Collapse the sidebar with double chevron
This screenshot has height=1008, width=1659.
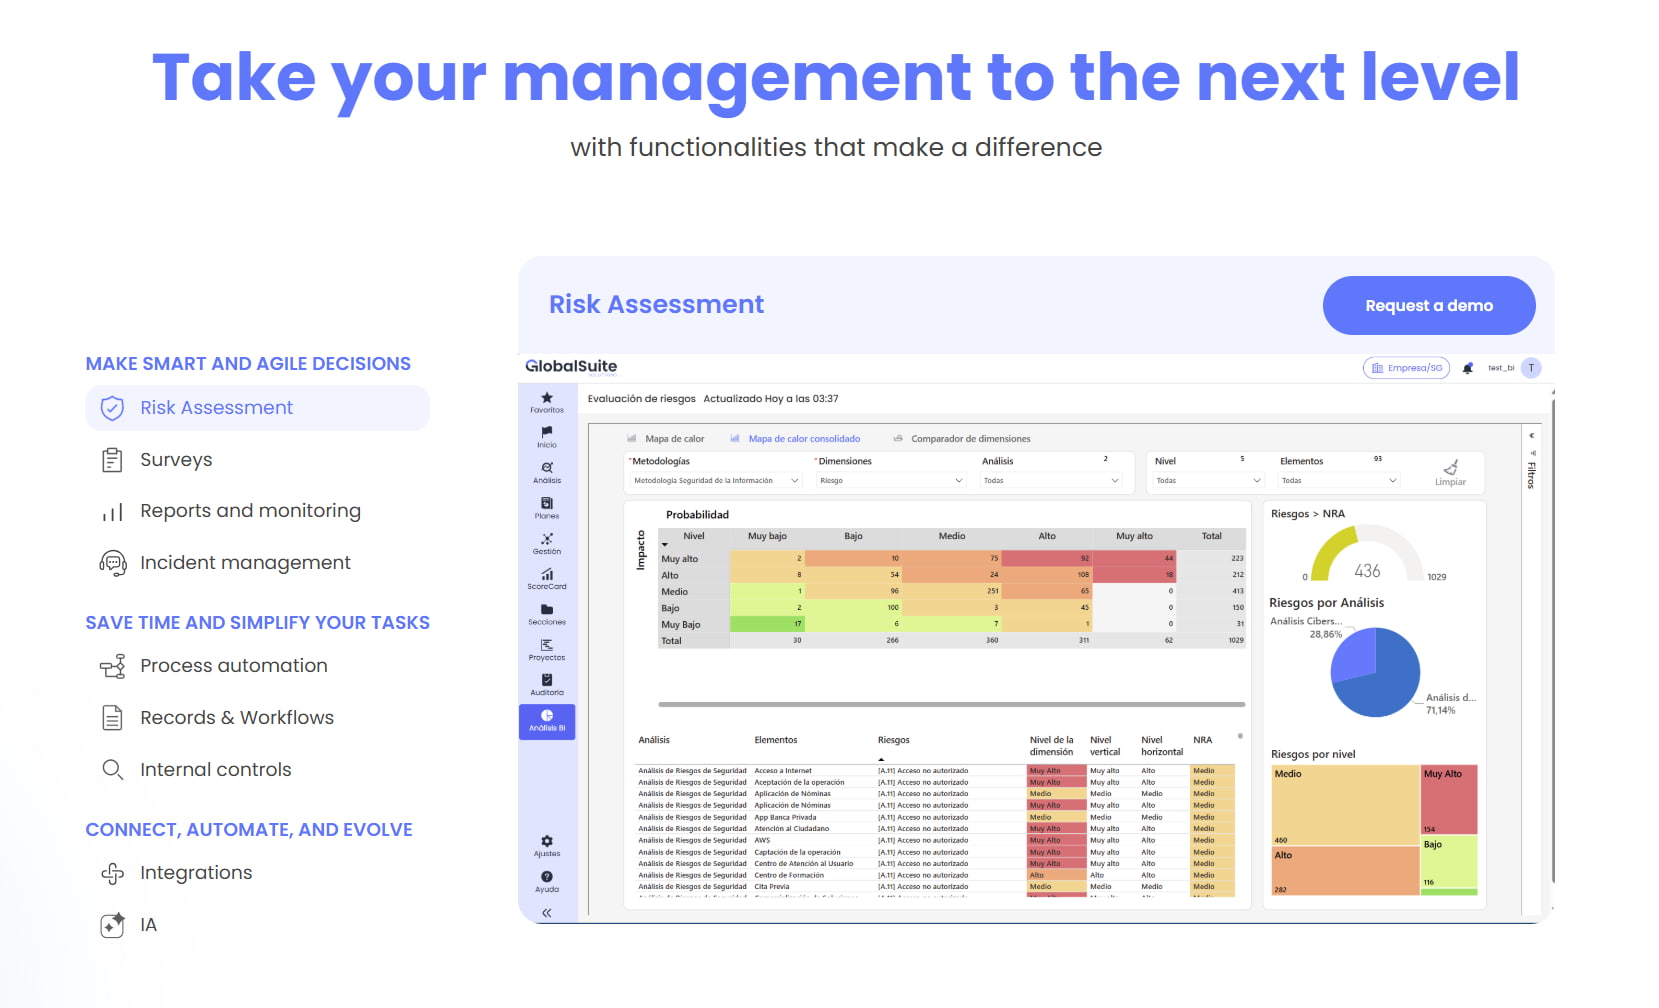547,913
